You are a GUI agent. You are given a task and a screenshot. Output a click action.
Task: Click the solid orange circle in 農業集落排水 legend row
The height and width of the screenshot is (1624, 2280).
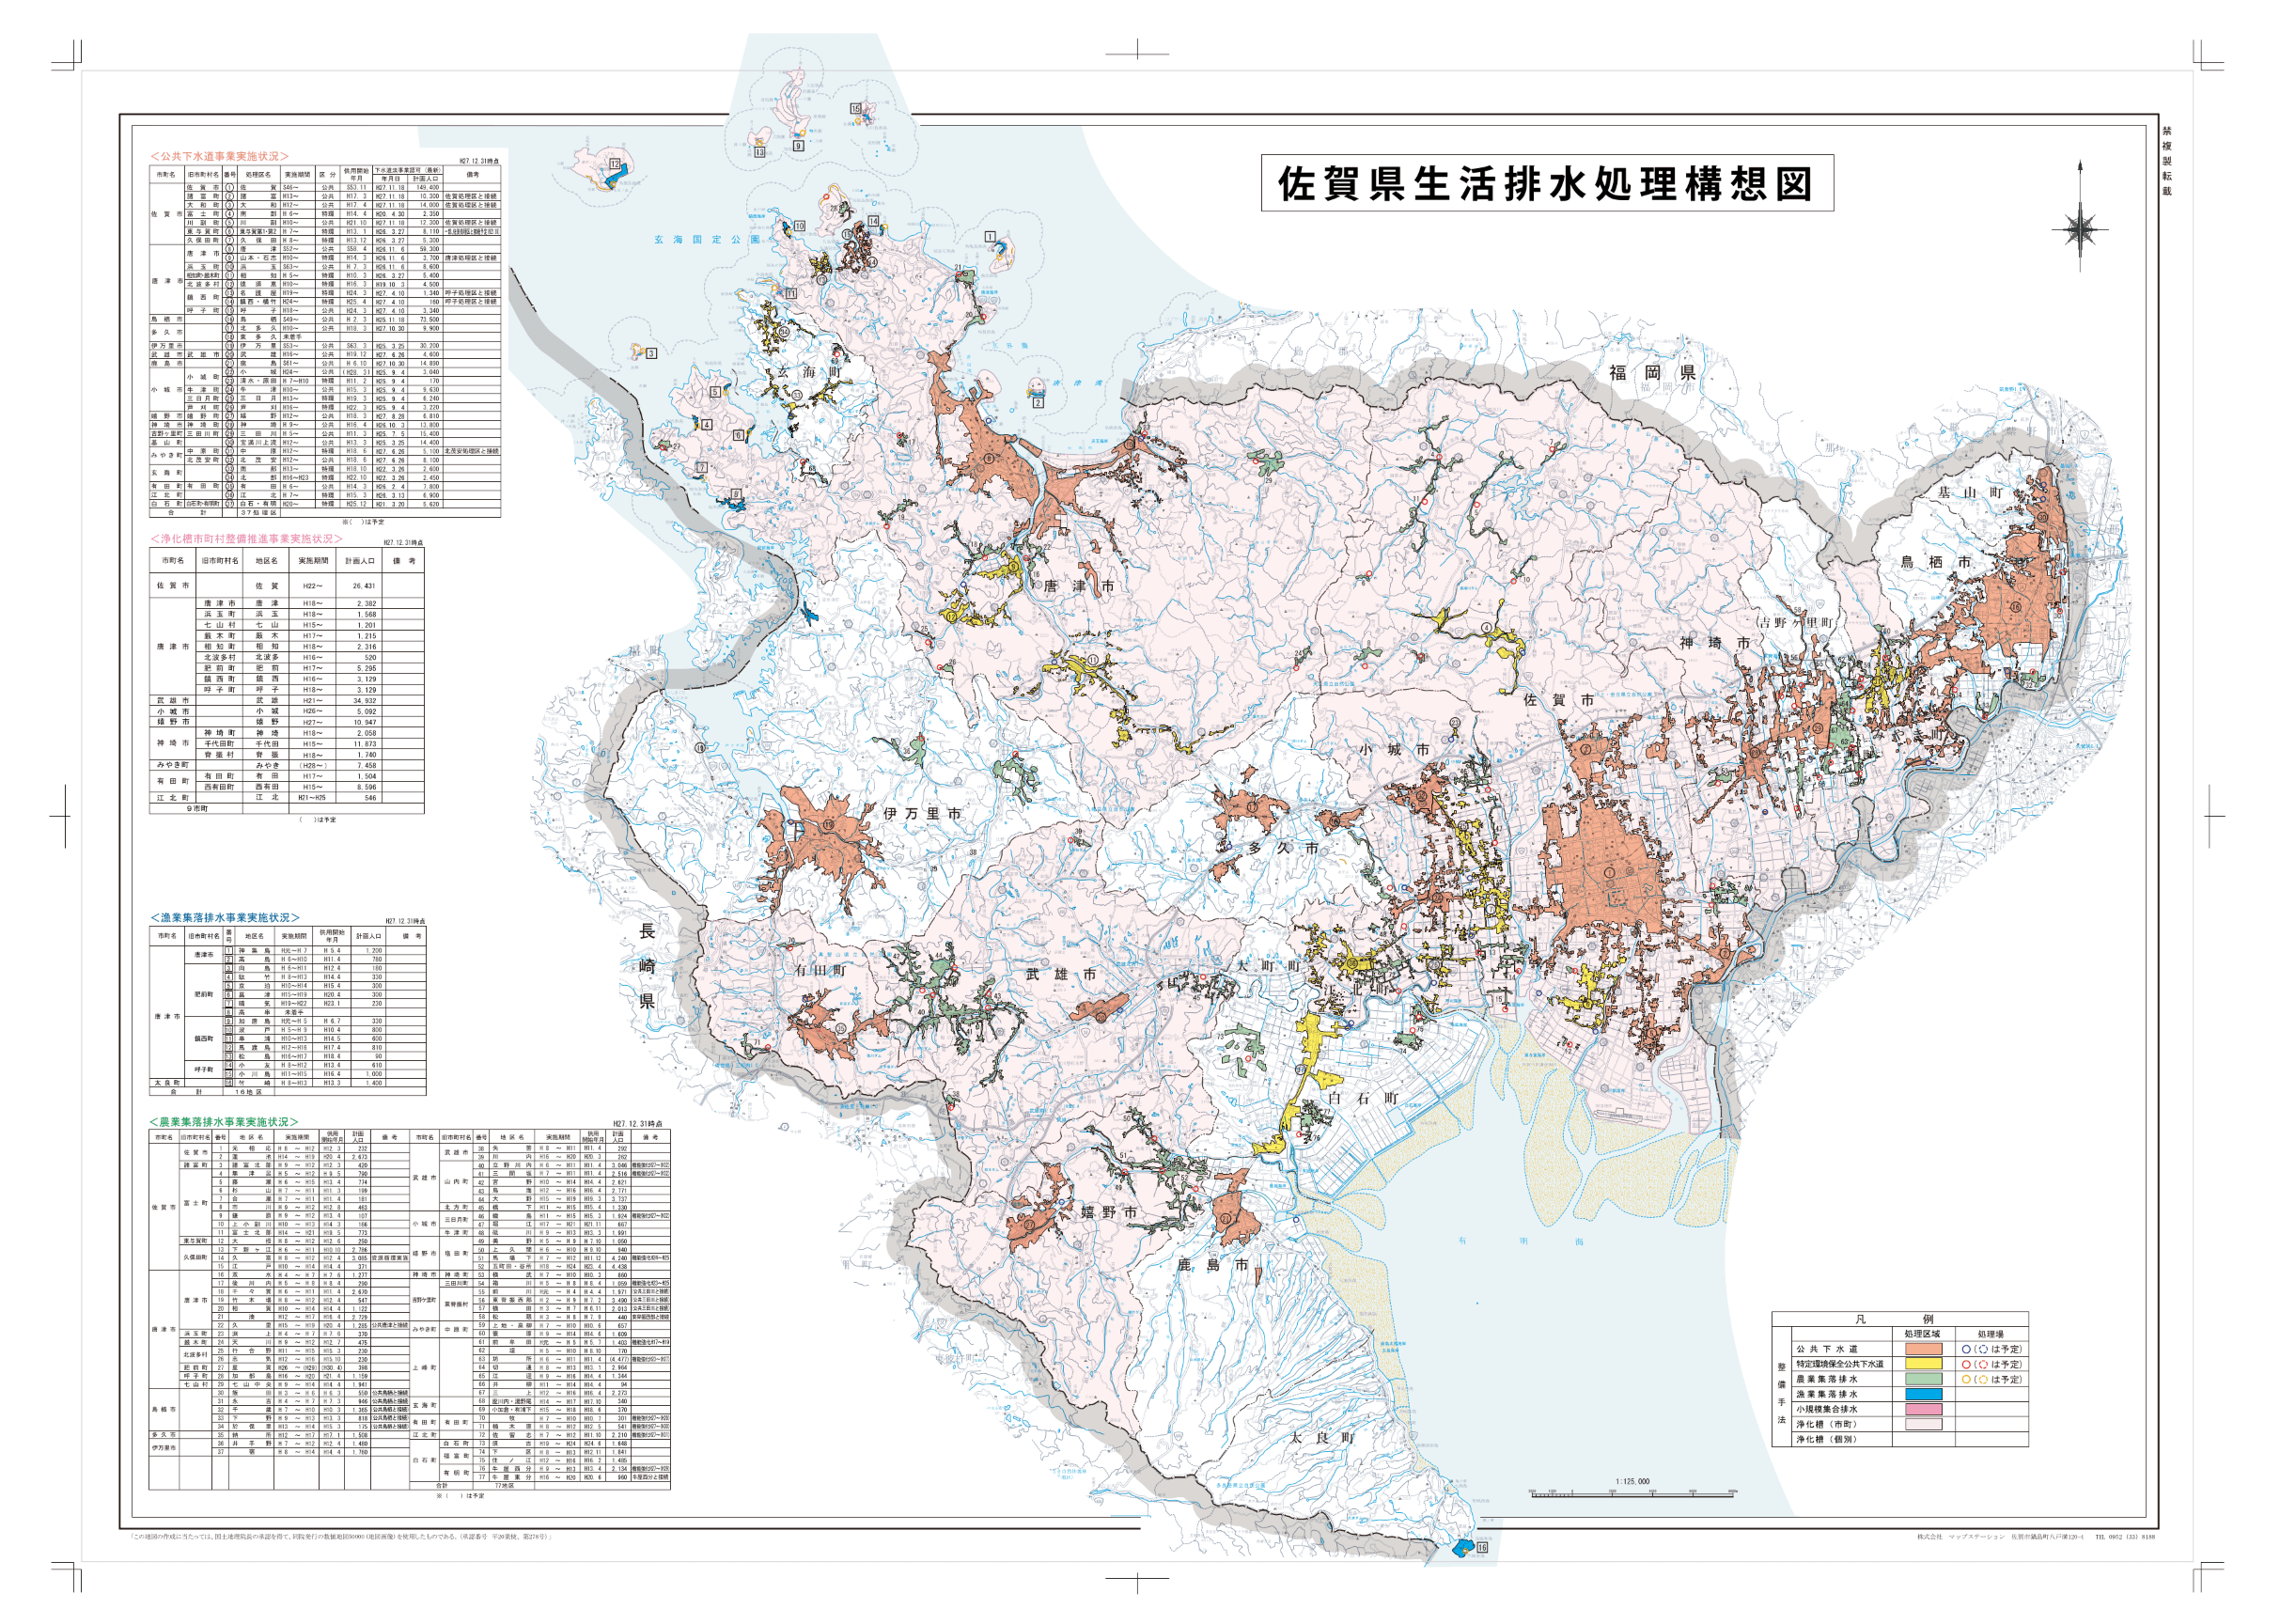coord(1966,1379)
